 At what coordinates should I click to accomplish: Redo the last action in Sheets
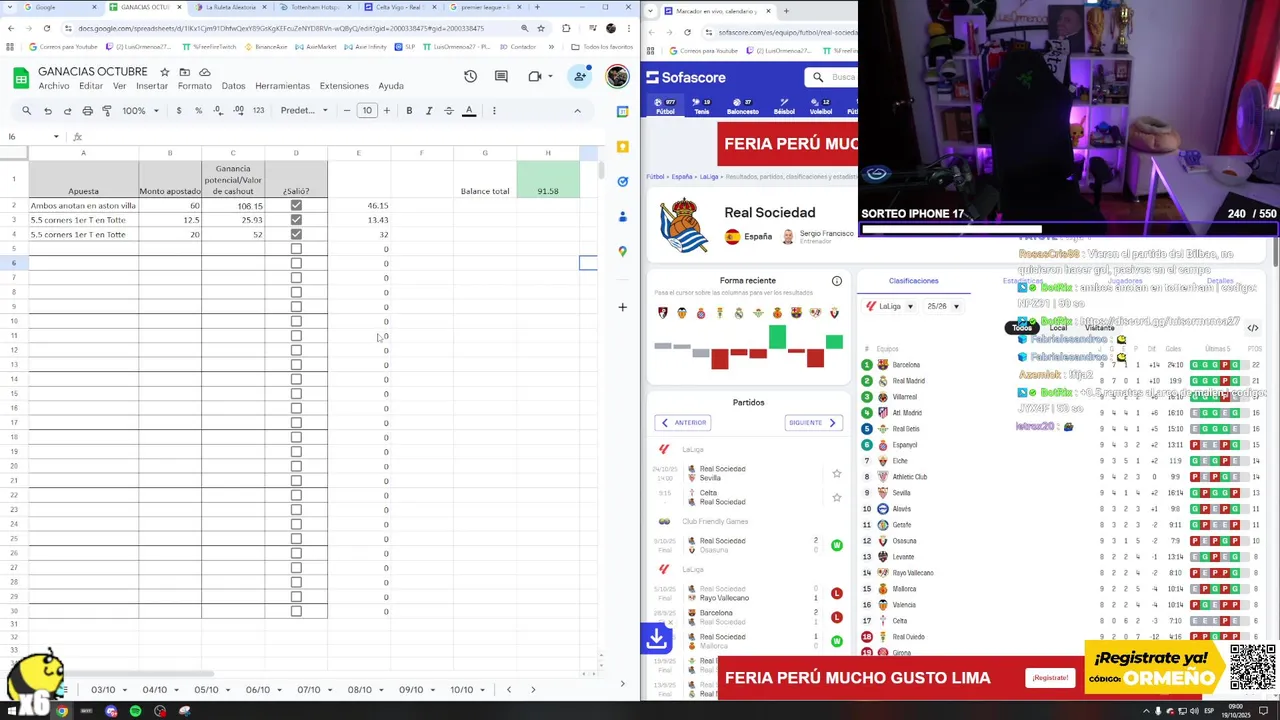tap(67, 111)
